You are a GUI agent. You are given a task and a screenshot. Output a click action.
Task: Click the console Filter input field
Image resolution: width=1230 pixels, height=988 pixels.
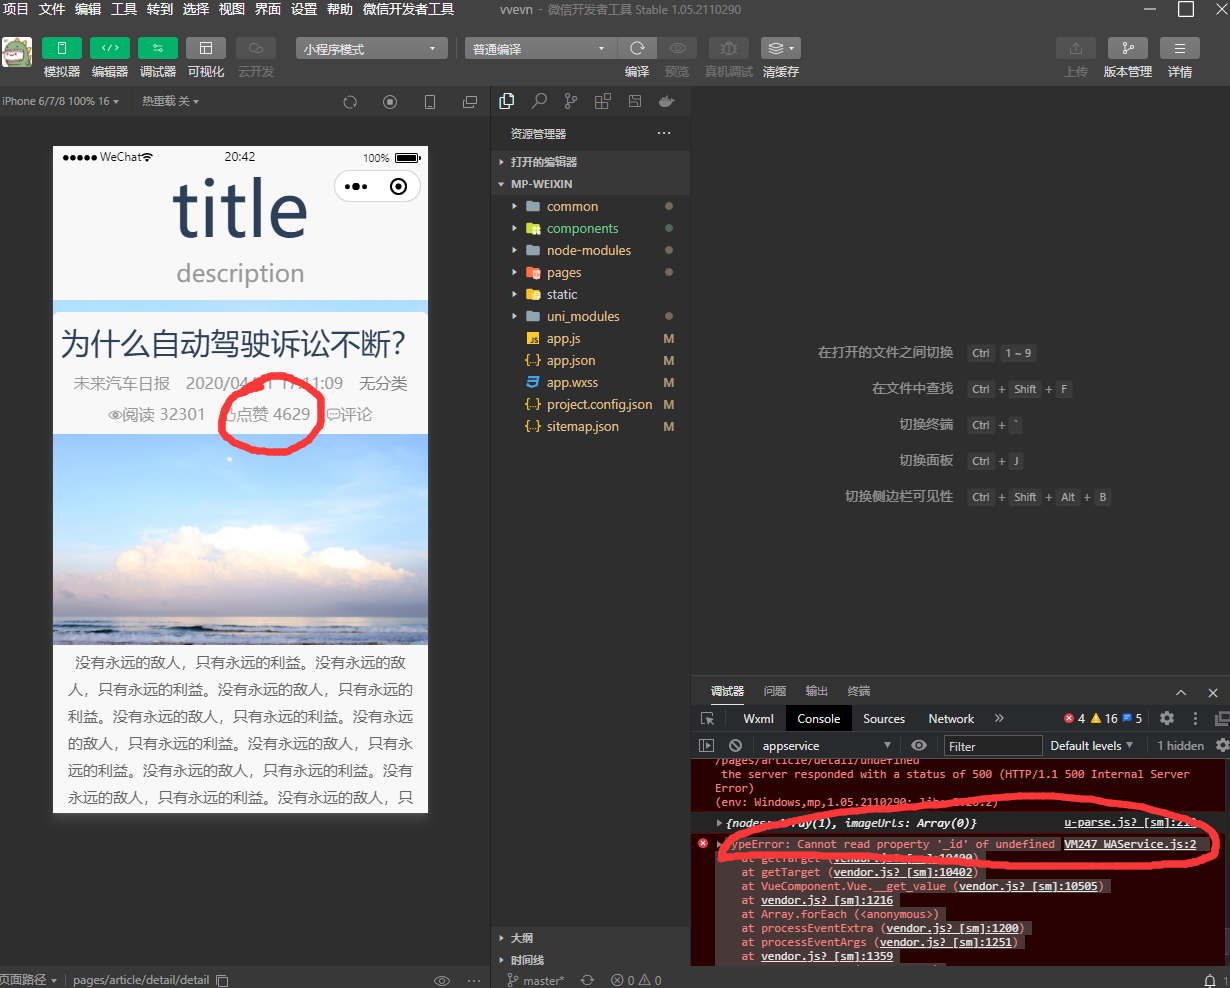coord(992,746)
